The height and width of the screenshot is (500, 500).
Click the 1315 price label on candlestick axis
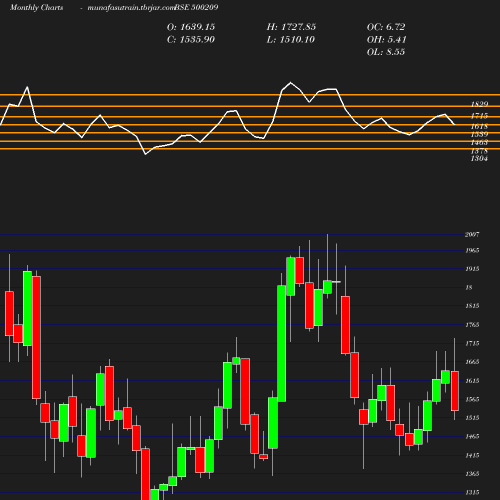[x=472, y=493]
